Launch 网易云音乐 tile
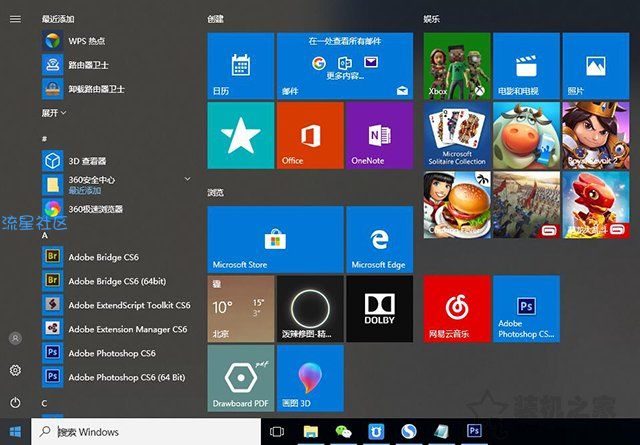640x445 pixels. pyautogui.click(x=457, y=309)
